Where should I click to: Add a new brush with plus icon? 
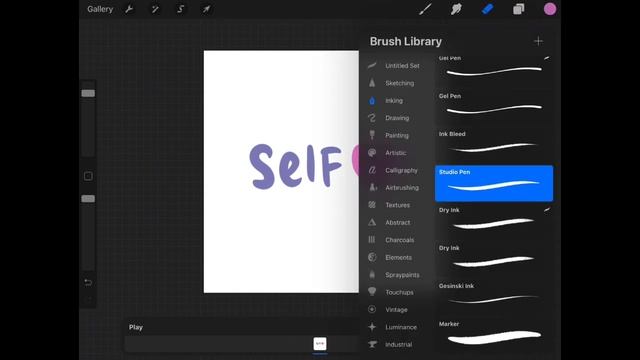pos(538,41)
